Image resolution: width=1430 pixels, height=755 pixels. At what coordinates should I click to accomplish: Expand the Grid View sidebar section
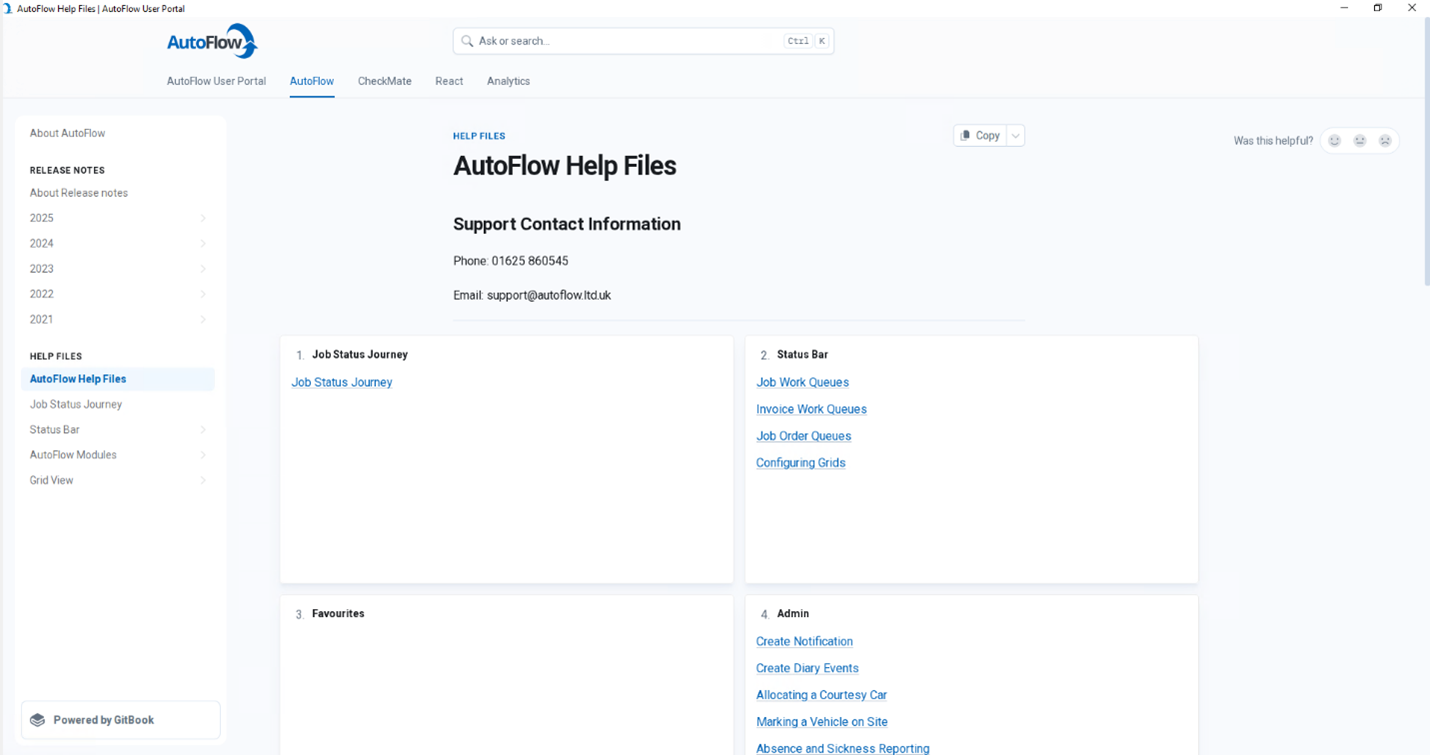203,480
